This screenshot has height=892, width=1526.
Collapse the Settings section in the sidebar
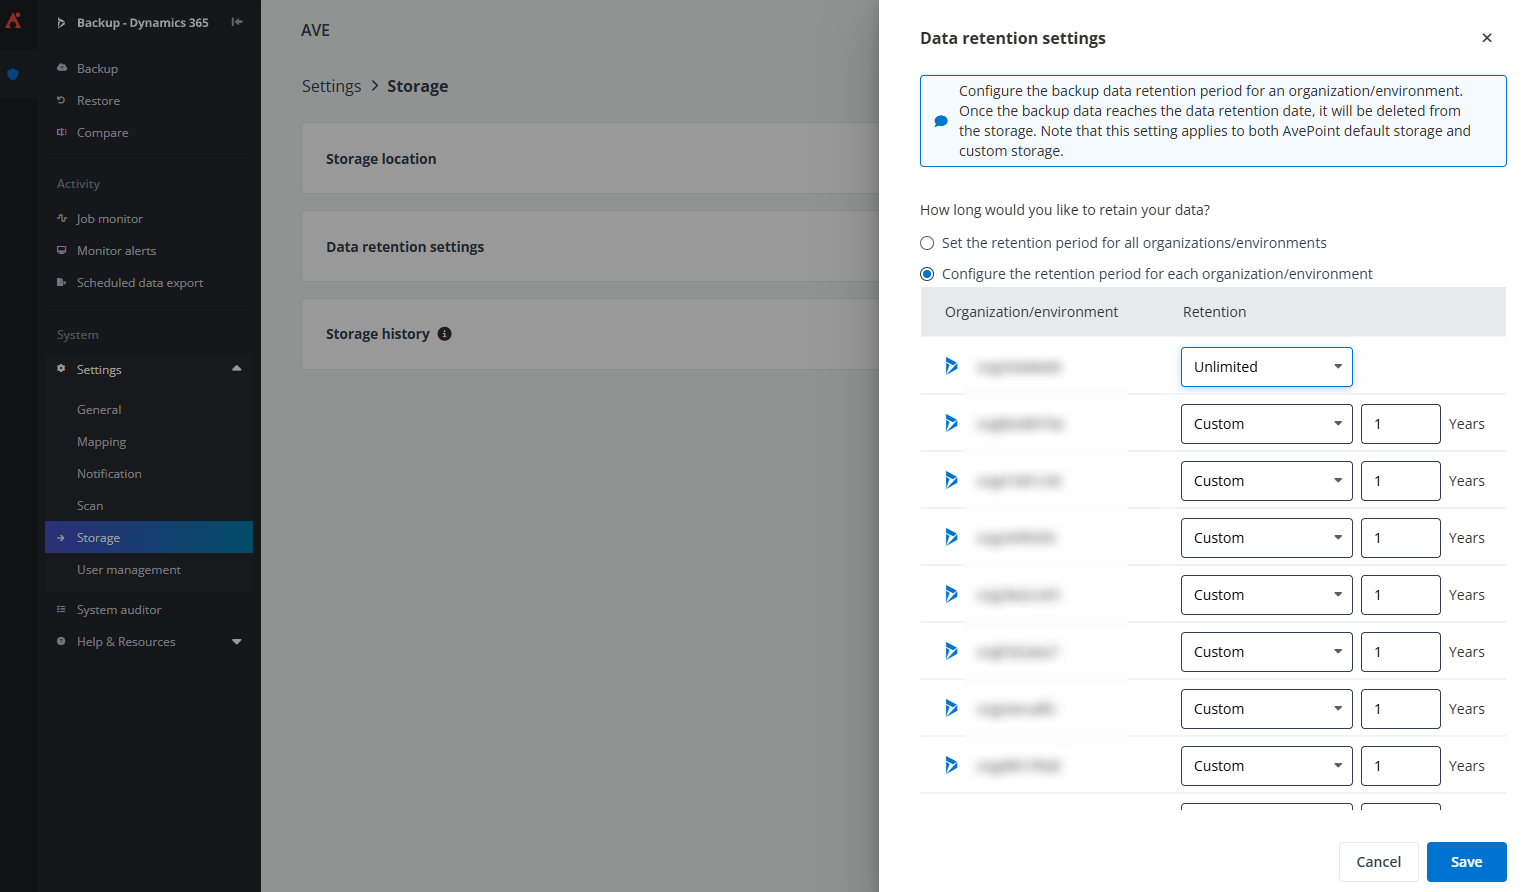236,369
